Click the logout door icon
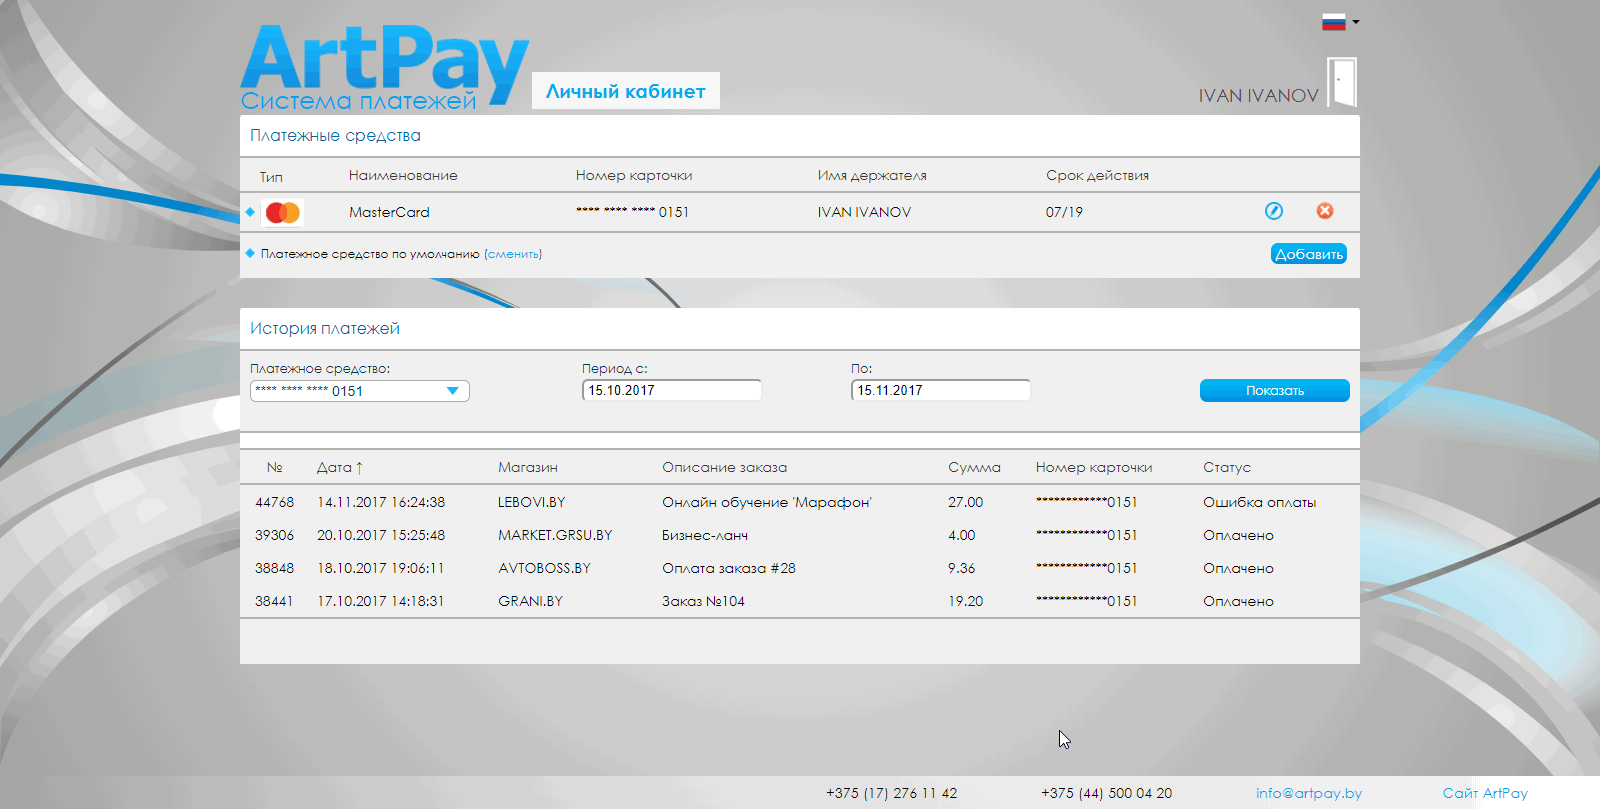 tap(1342, 82)
